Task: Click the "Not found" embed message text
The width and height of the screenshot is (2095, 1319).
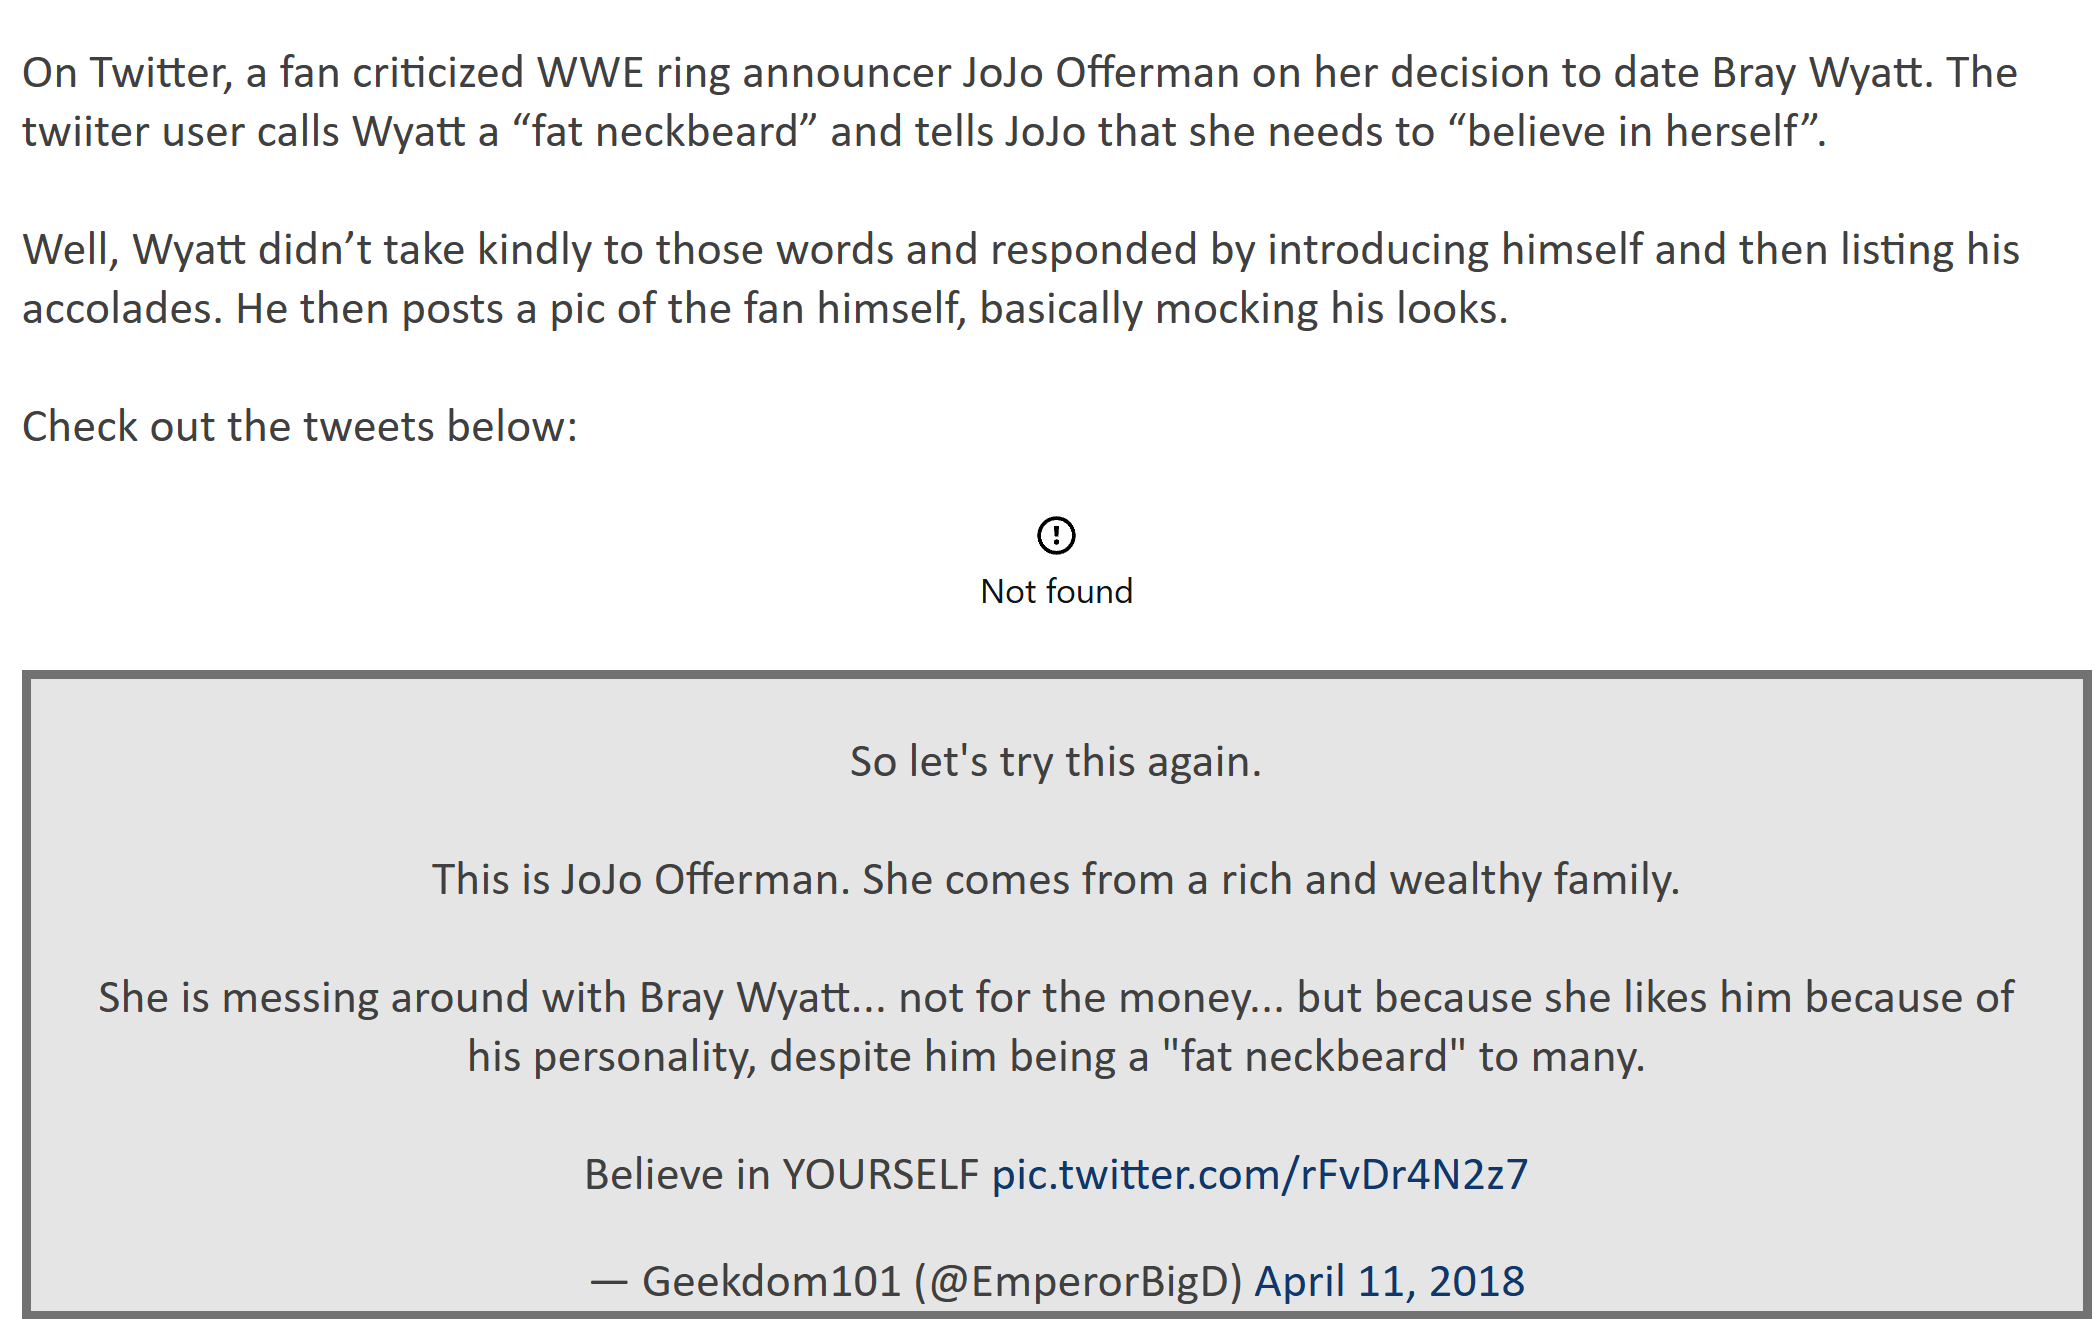Action: (1056, 591)
